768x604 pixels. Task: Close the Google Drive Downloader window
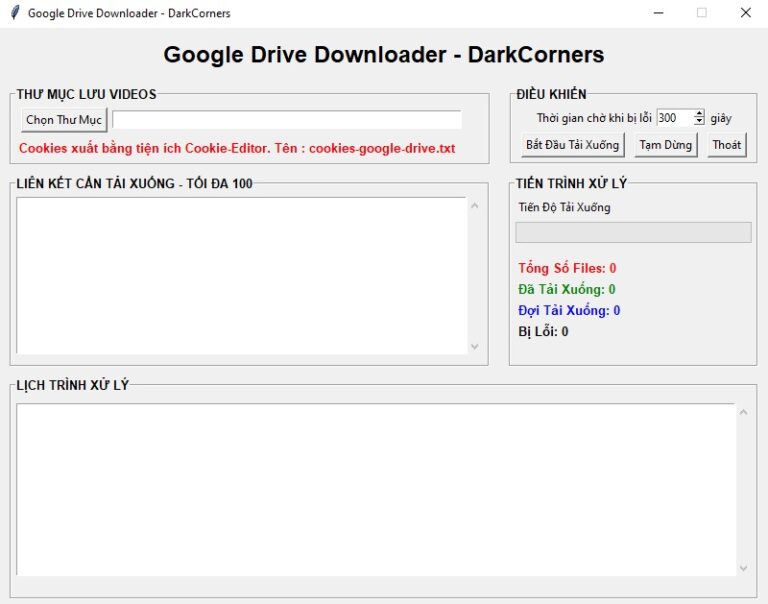[x=745, y=13]
